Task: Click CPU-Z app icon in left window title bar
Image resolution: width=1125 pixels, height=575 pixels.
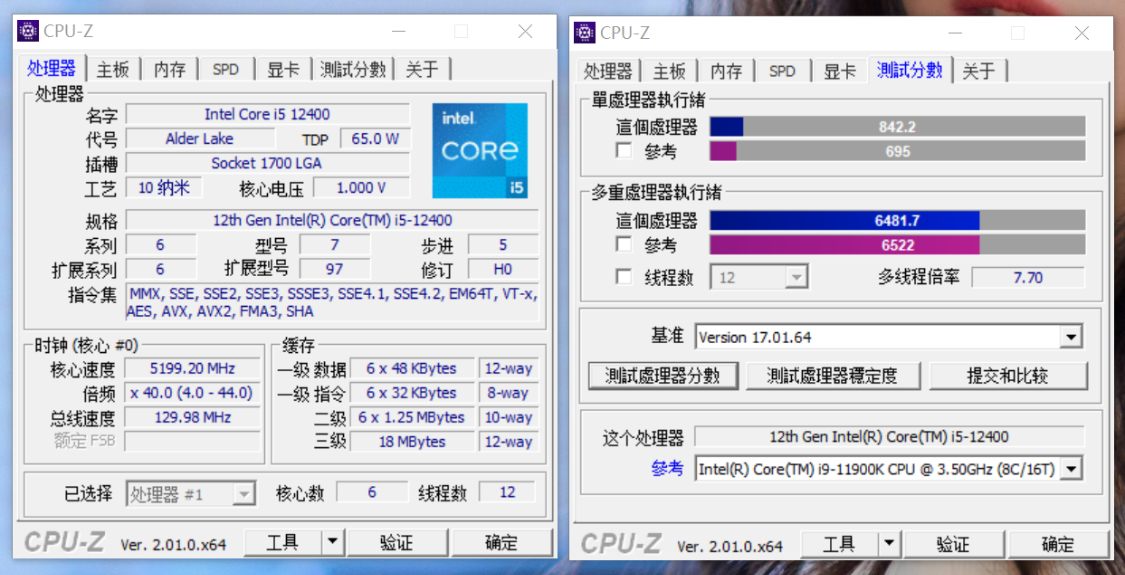Action: pos(28,31)
